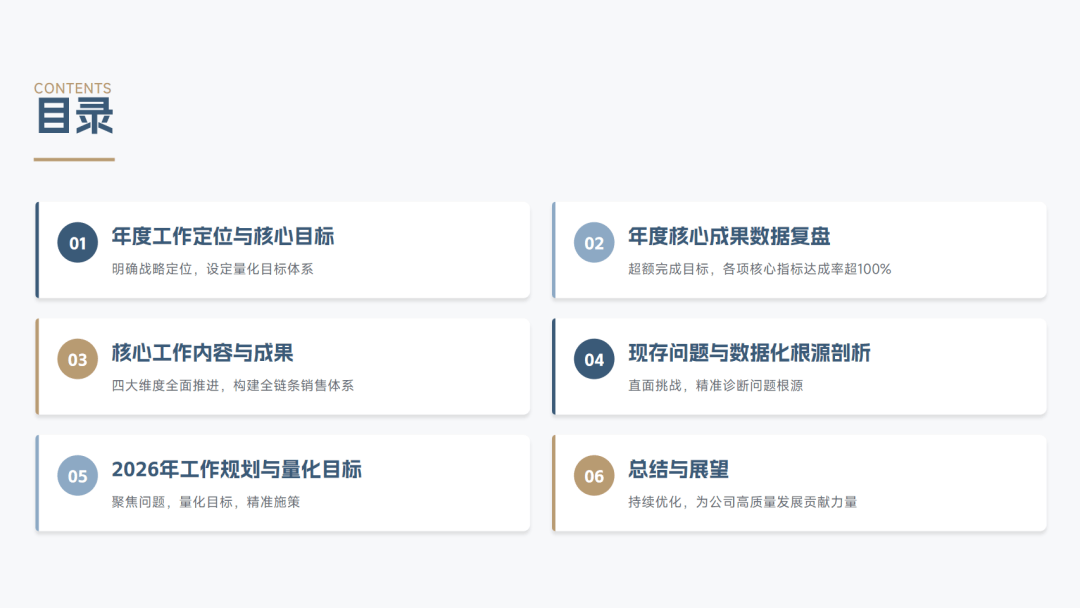Click subtitle 明确战略定位，设定量化目标体系
The image size is (1080, 608).
(213, 269)
